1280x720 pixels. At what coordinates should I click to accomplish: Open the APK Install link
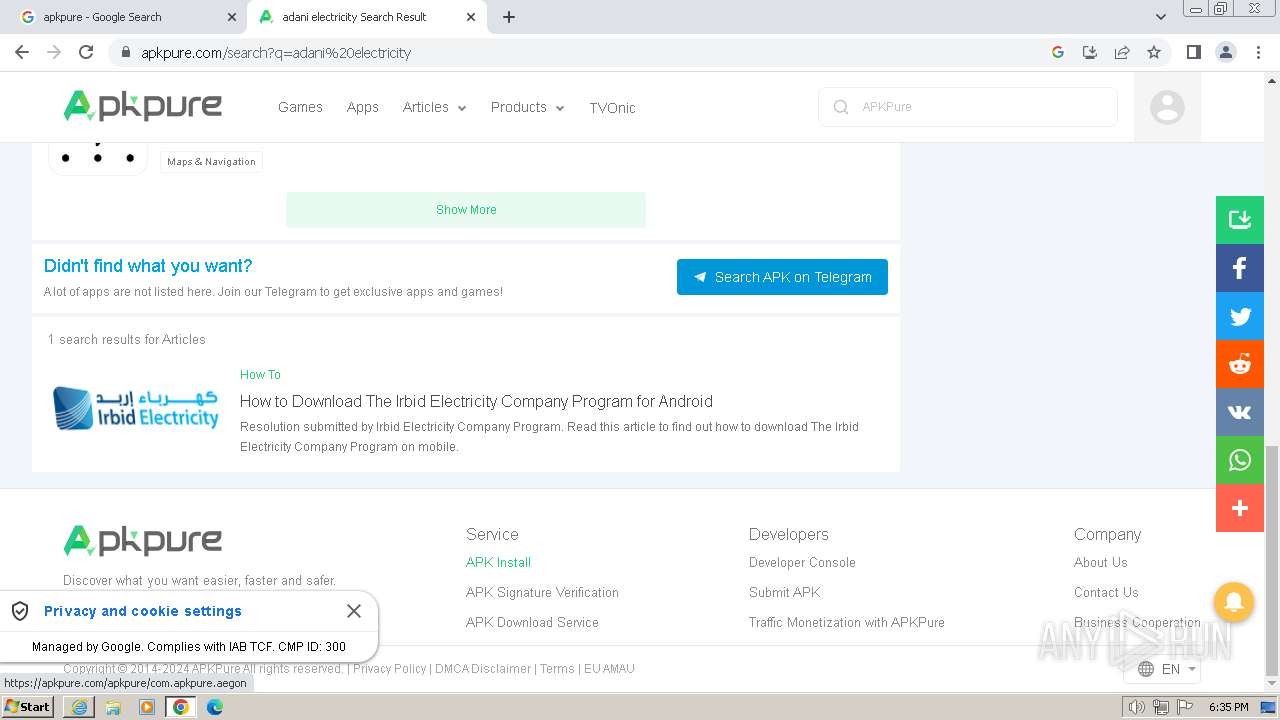[498, 562]
